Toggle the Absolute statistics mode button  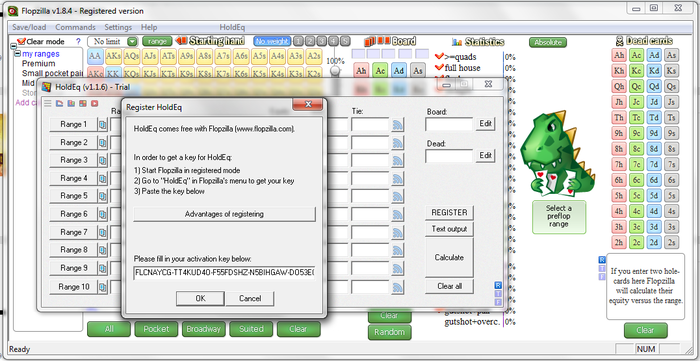point(548,42)
